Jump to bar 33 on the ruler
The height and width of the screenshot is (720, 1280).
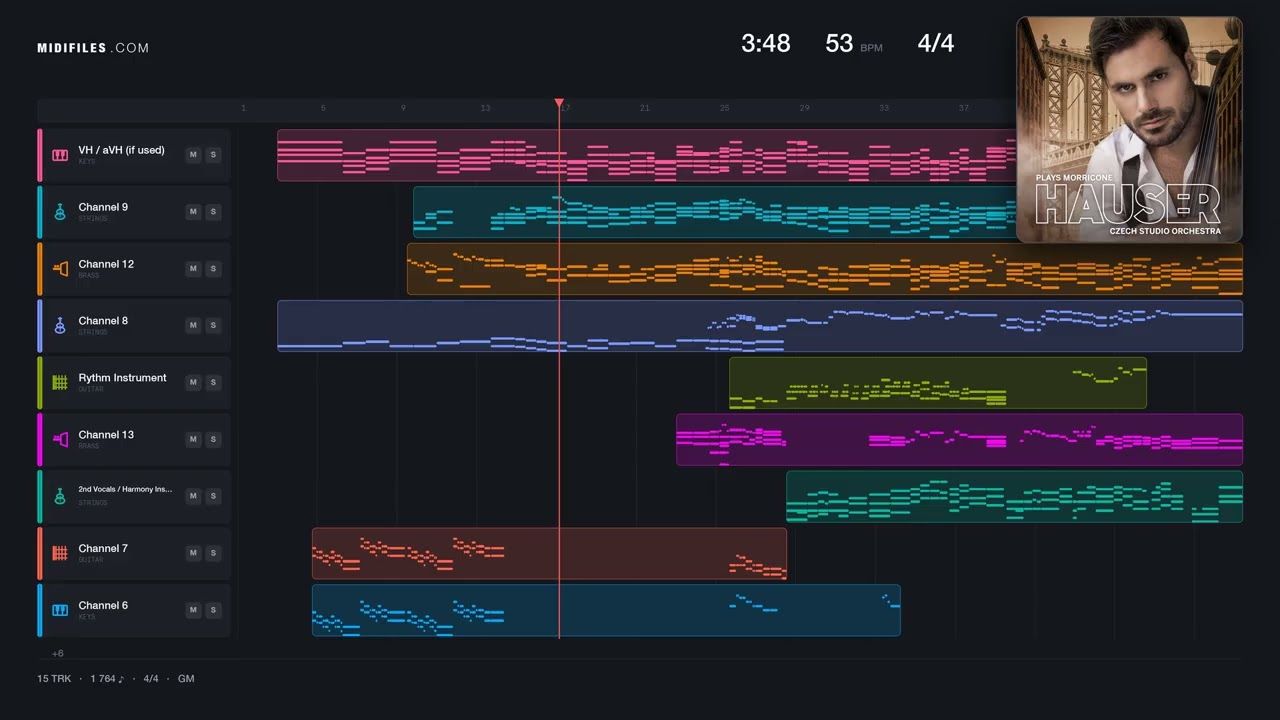pos(884,108)
